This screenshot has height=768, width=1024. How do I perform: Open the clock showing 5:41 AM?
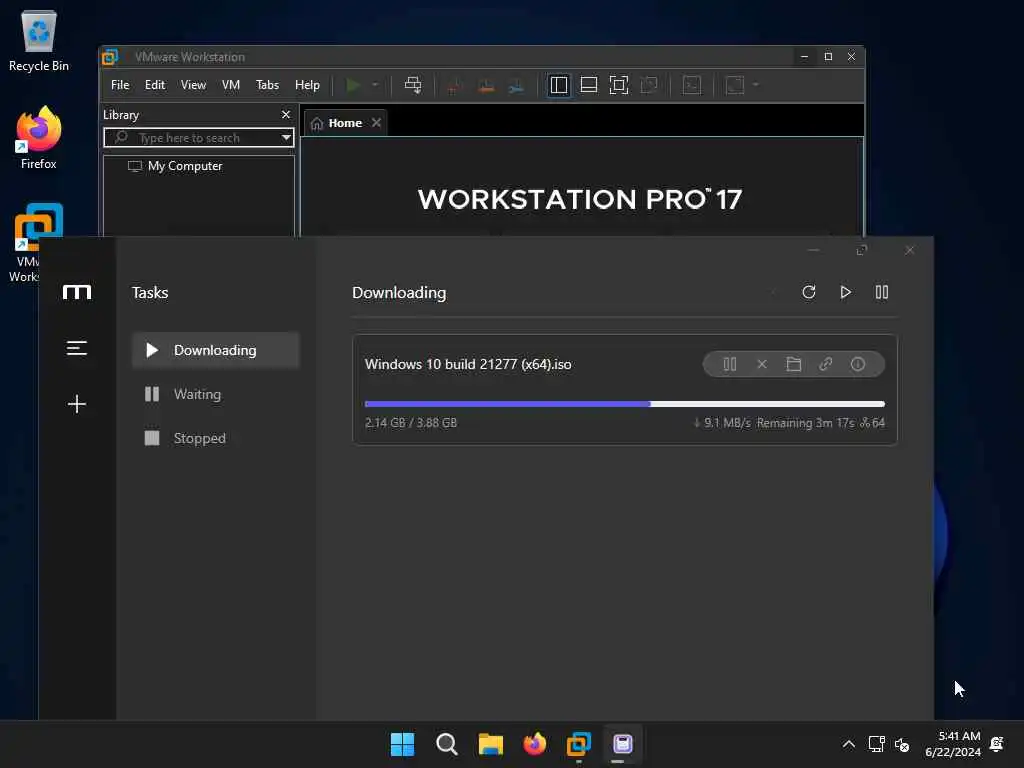point(953,744)
